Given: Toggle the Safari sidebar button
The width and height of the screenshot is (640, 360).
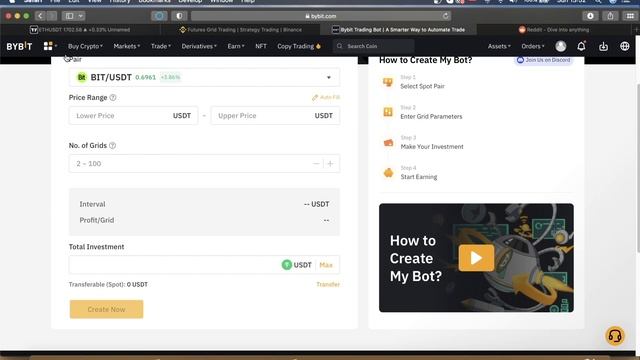Looking at the screenshot, I should click(x=69, y=16).
